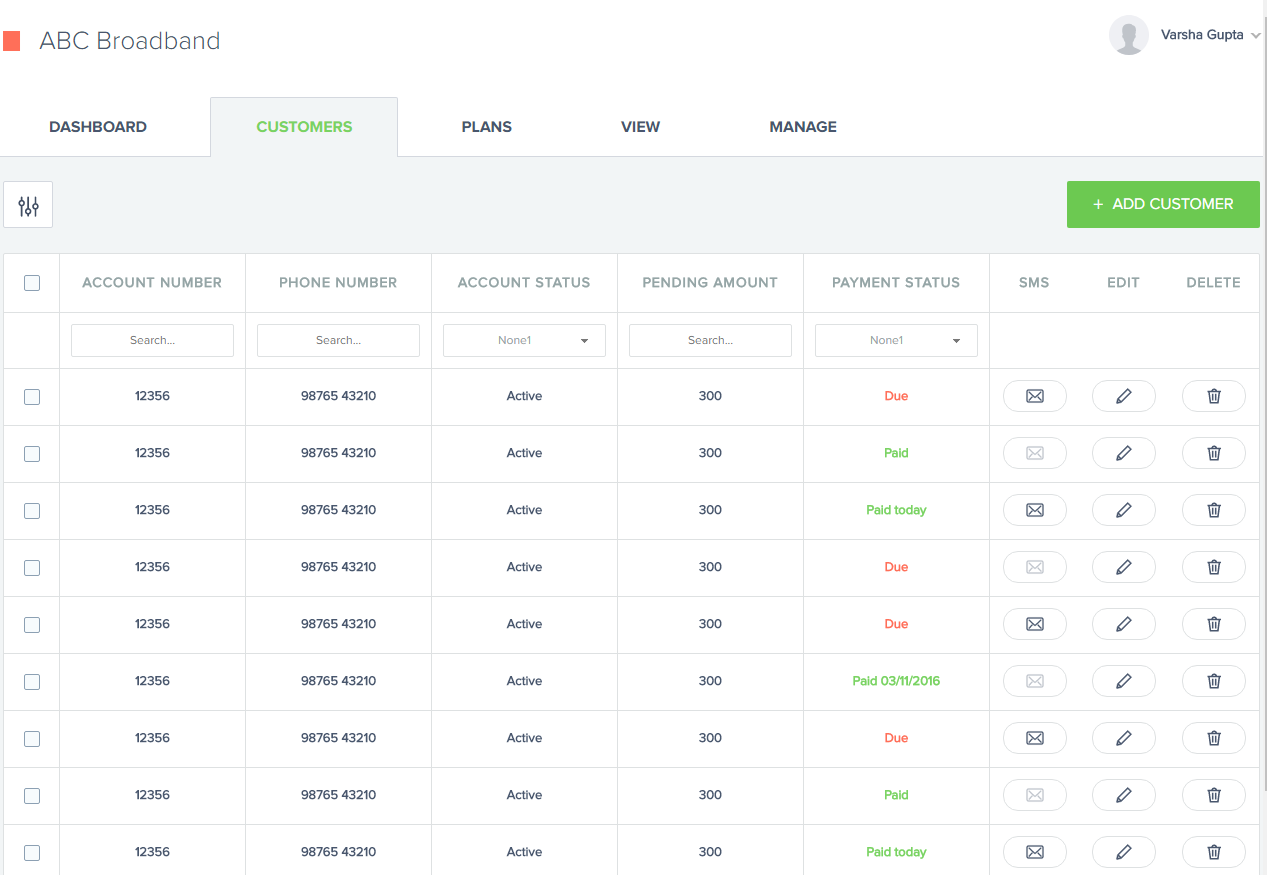Viewport: 1267px width, 875px height.
Task: Open the Account Status filter dropdown
Action: [x=524, y=341]
